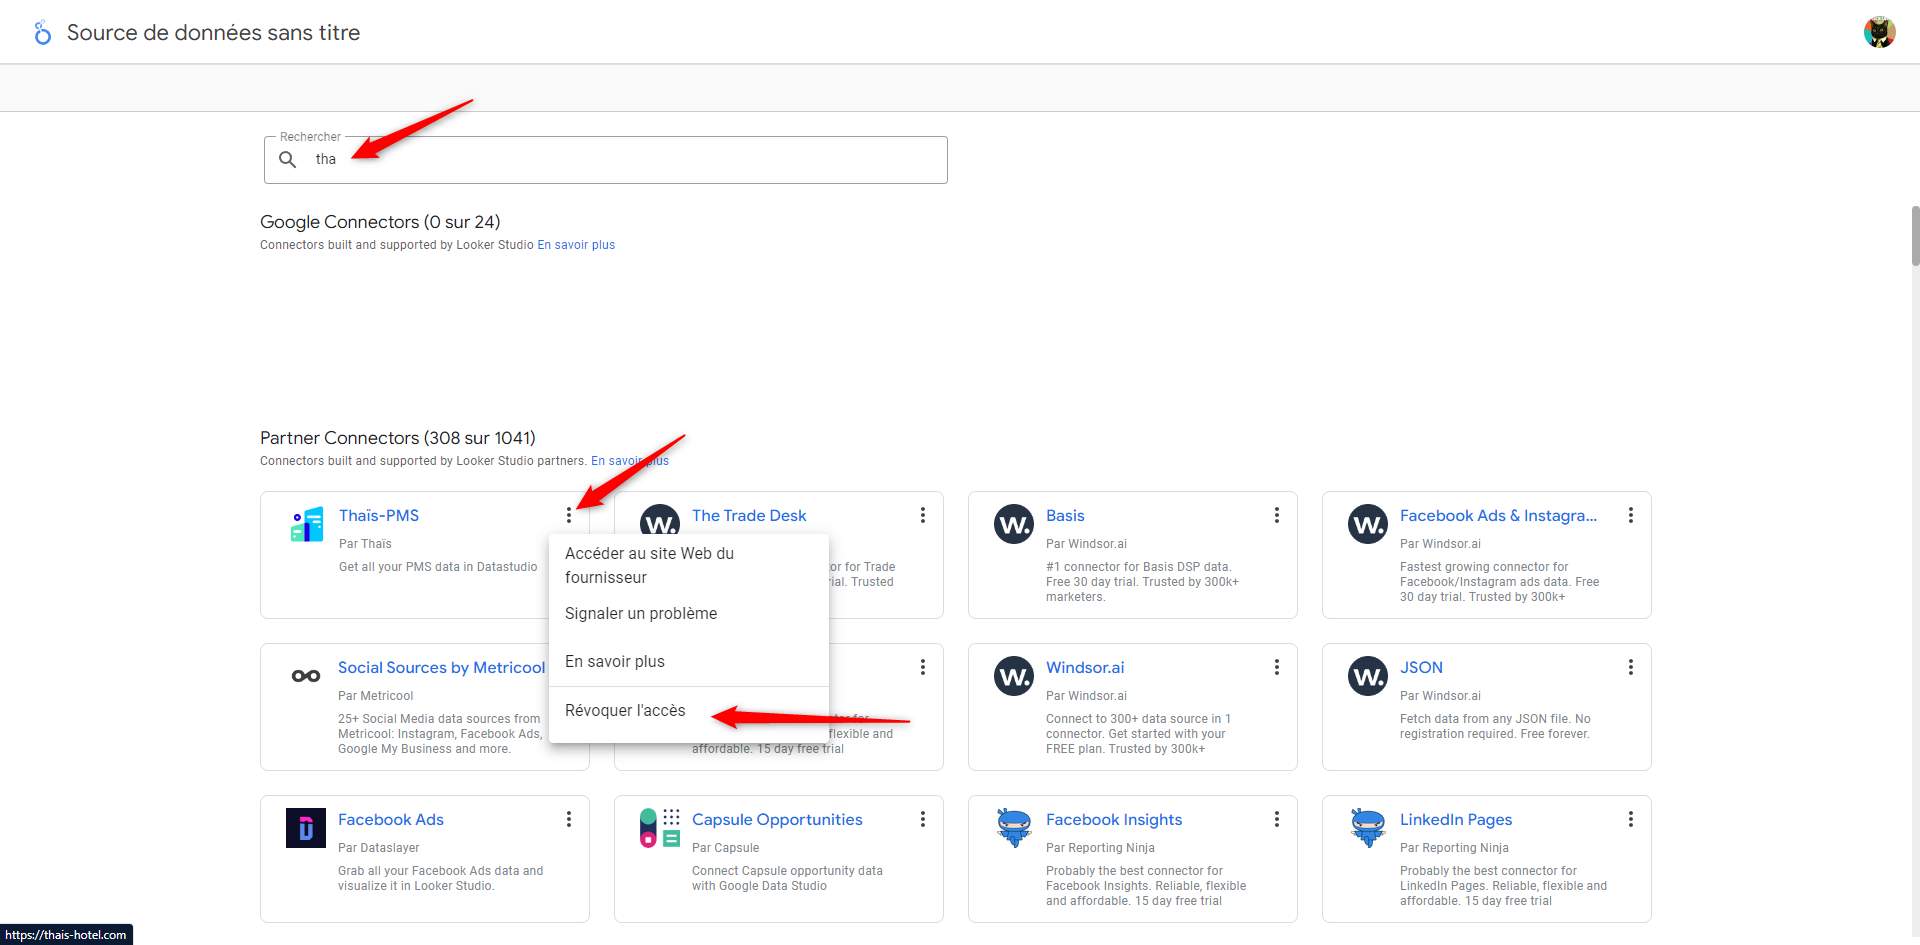
Task: Open the Basis three-dot menu
Action: coord(1277,515)
